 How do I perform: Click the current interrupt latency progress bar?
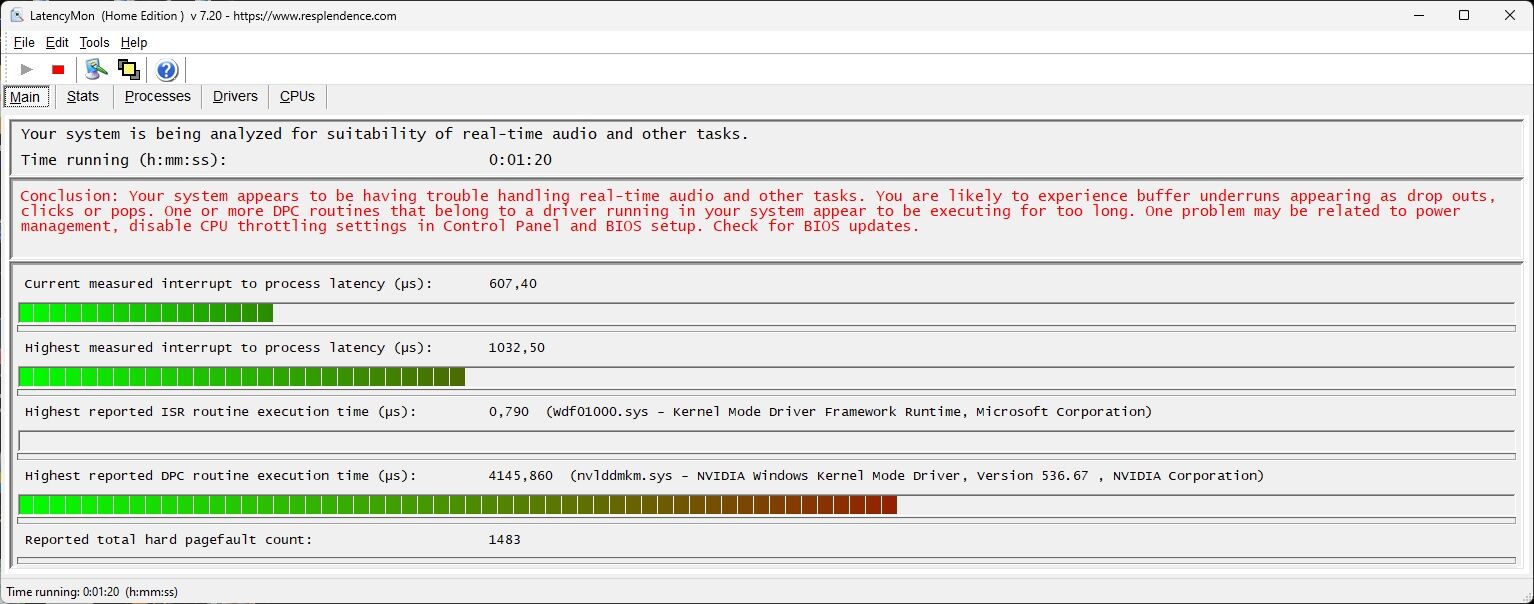coord(766,313)
